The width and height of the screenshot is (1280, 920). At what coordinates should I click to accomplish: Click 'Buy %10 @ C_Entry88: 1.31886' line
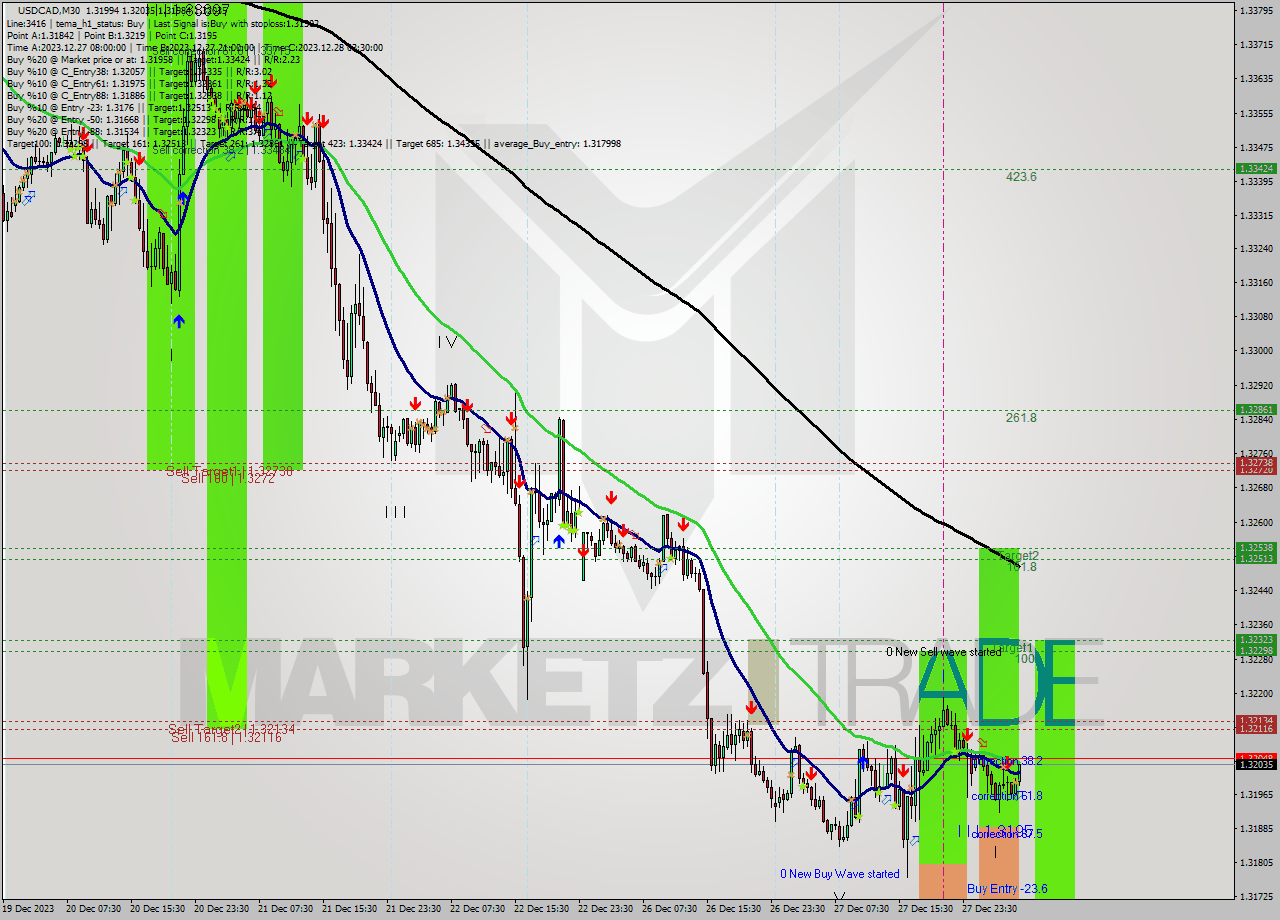tap(75, 95)
